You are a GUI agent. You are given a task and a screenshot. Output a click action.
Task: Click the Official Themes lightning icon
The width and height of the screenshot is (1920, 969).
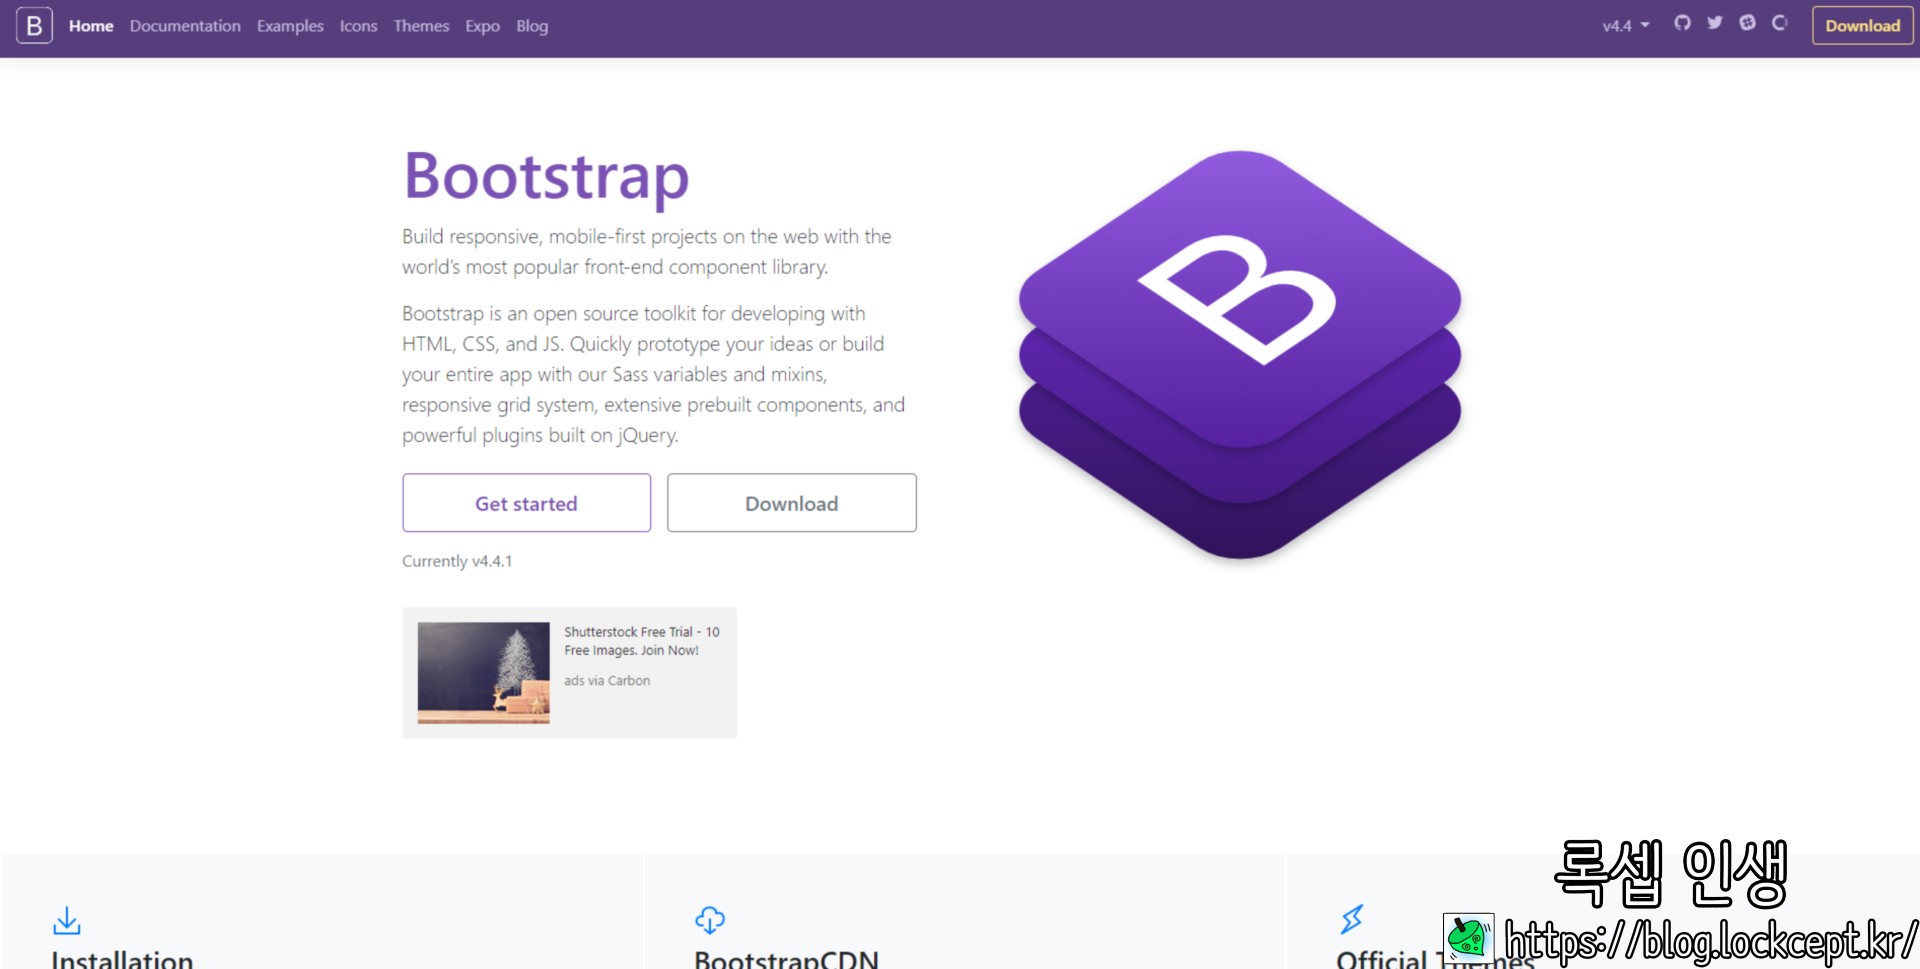tap(1352, 919)
